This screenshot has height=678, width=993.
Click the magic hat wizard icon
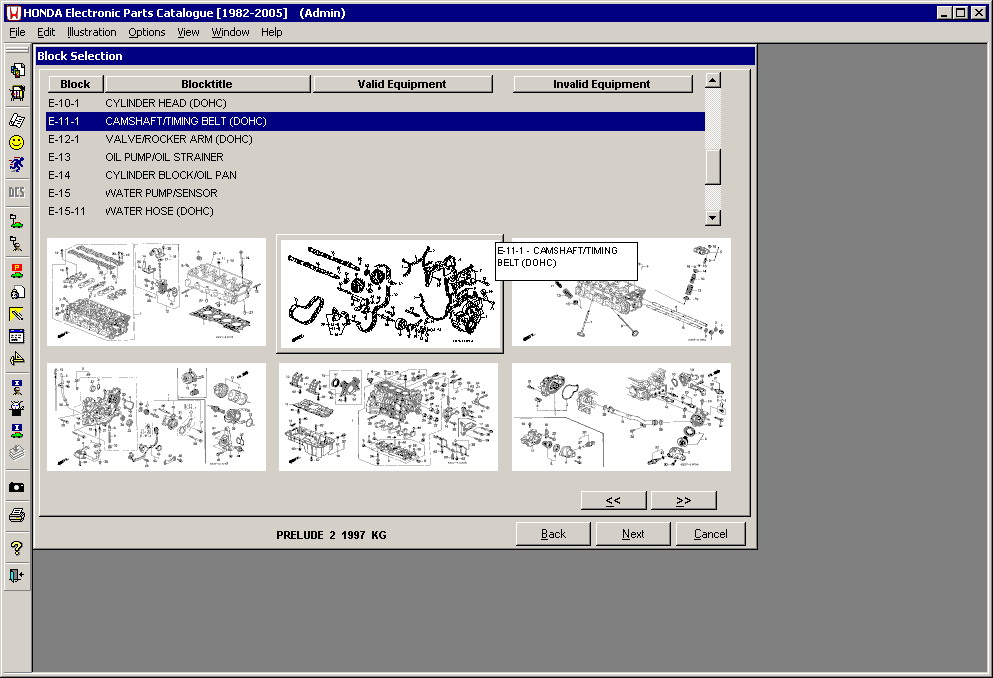click(x=16, y=408)
